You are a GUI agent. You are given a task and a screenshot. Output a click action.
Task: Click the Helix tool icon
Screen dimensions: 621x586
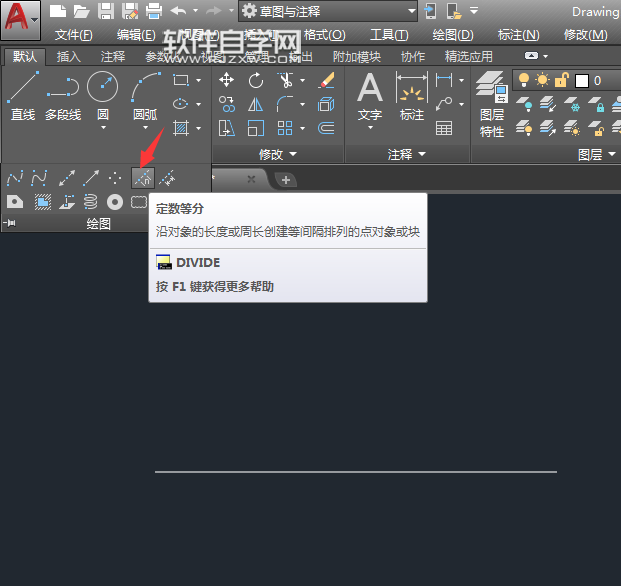click(x=90, y=202)
